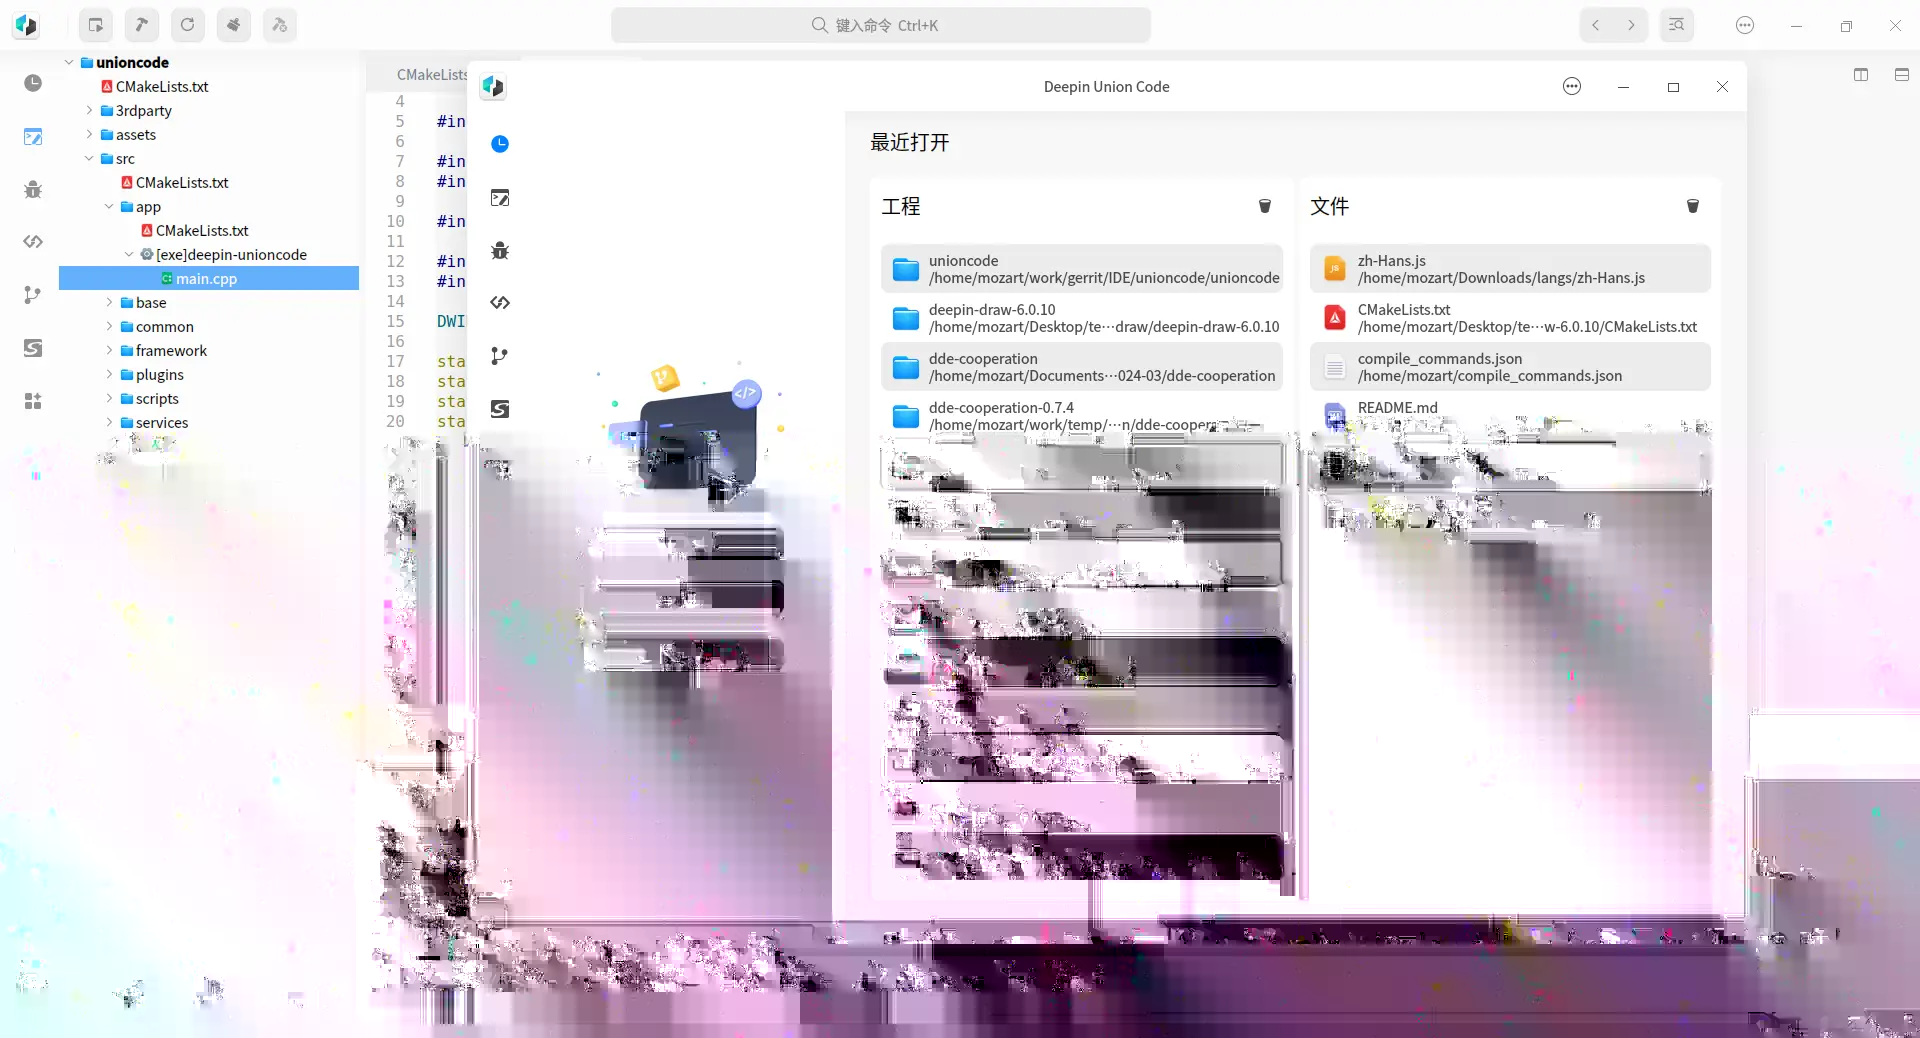Select the Edit icon in main window sidebar
1920x1038 pixels.
pyautogui.click(x=33, y=137)
